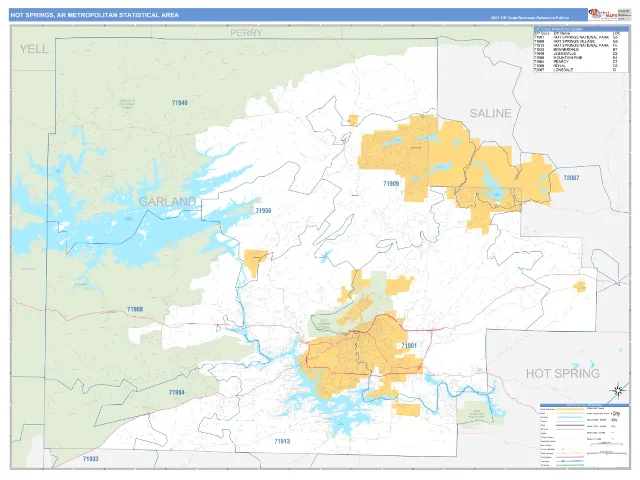Click the map title 'Hot Springs, AR Metropolitan Statistical Area'
640x480 pixels.
tap(95, 15)
